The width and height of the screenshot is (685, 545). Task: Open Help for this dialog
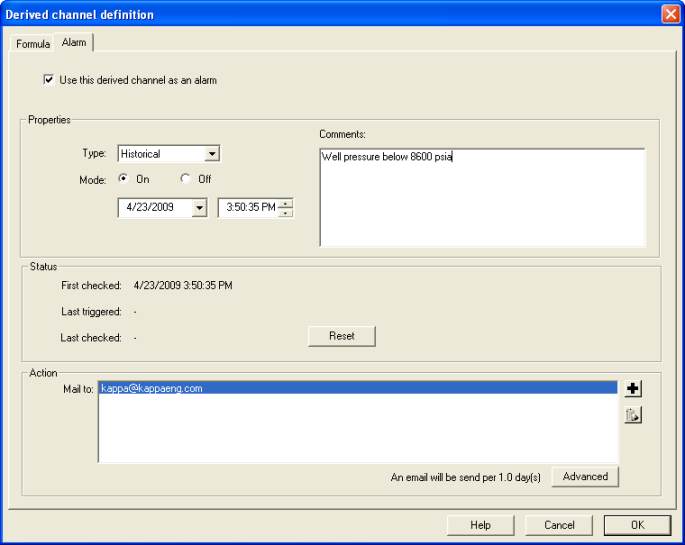click(x=481, y=525)
